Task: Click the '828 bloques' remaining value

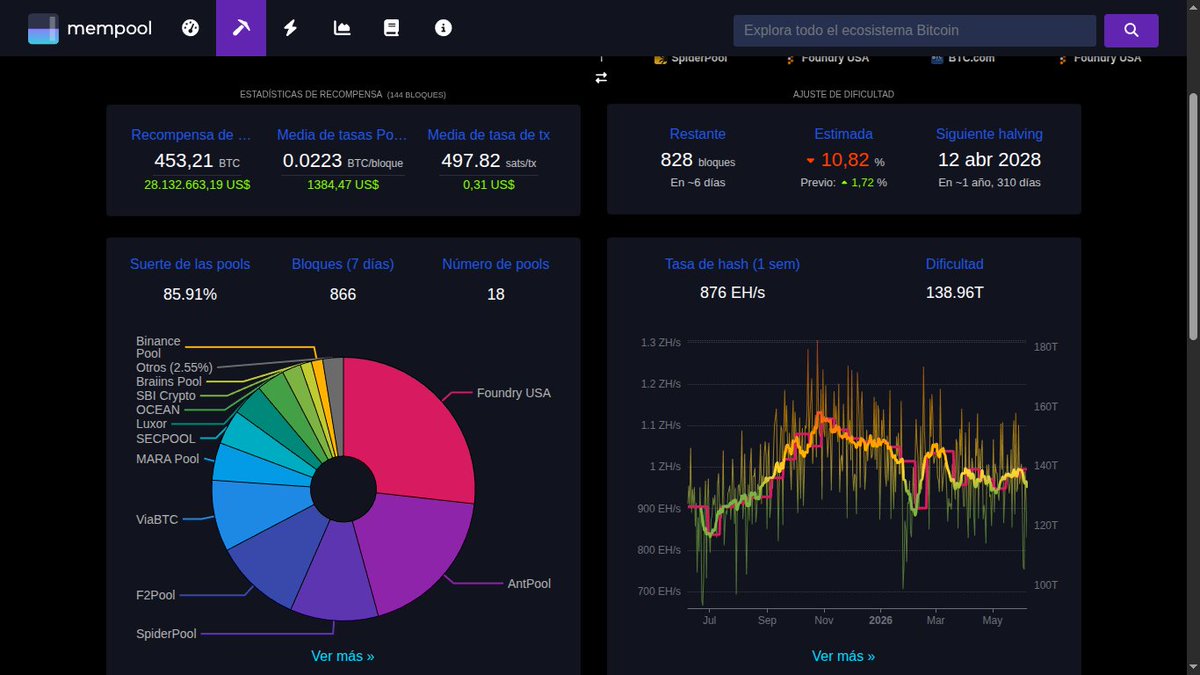Action: pos(698,160)
